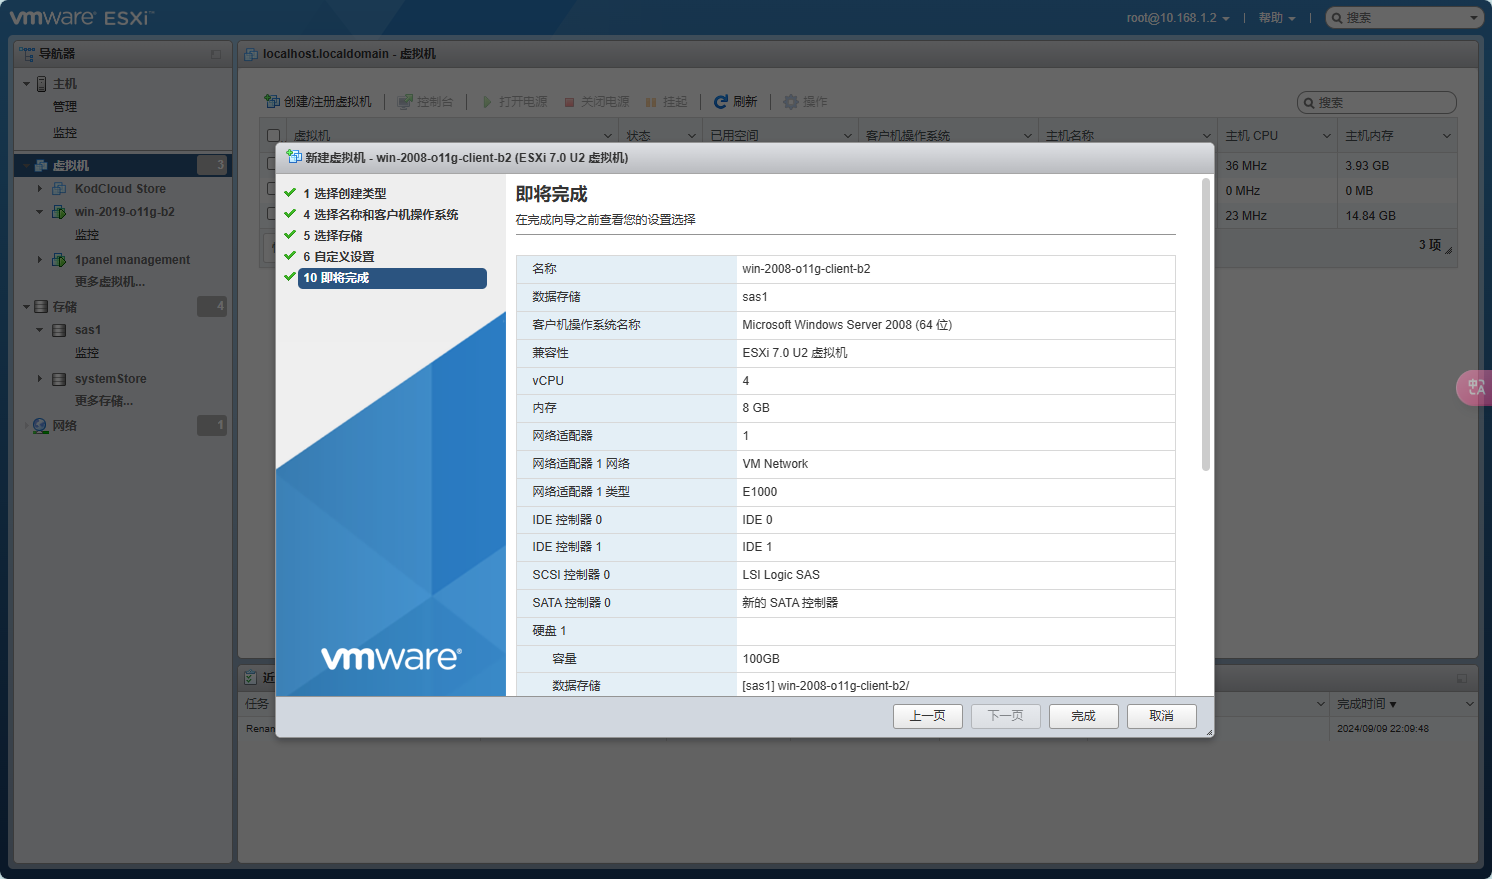Expand the systemStore datastore node
The width and height of the screenshot is (1492, 879).
40,379
